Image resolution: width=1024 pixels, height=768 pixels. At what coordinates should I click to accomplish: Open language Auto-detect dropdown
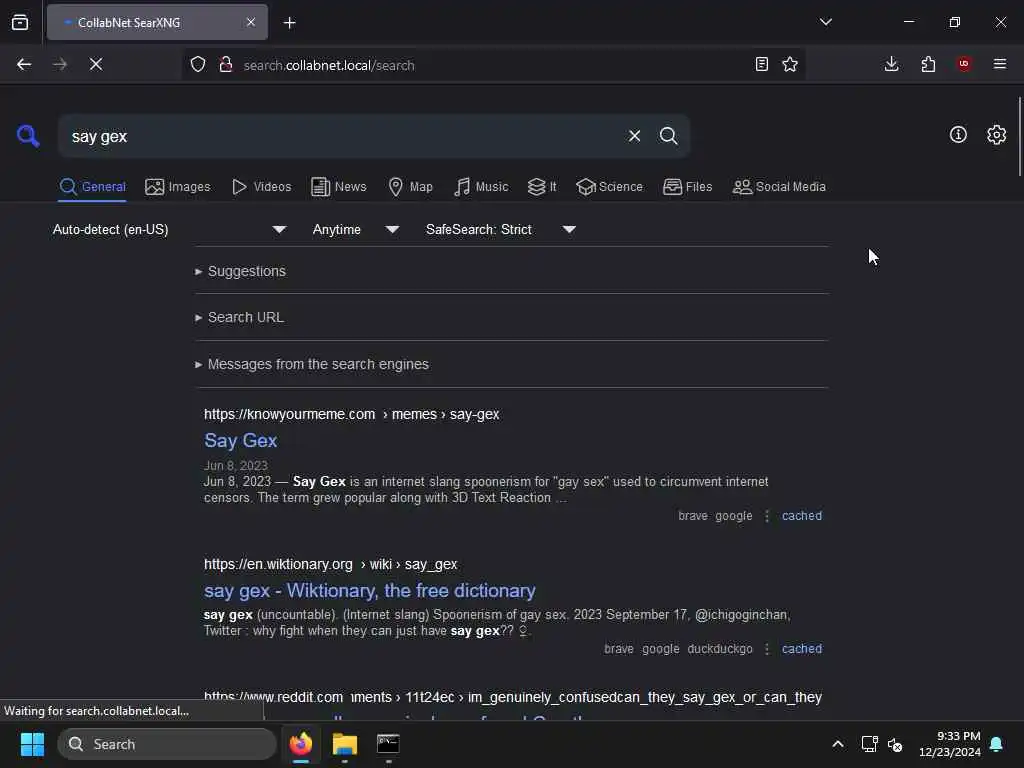pos(169,229)
